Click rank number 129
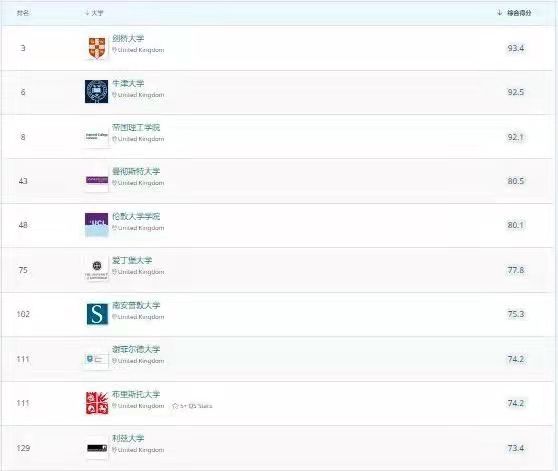The width and height of the screenshot is (558, 471). pos(23,448)
